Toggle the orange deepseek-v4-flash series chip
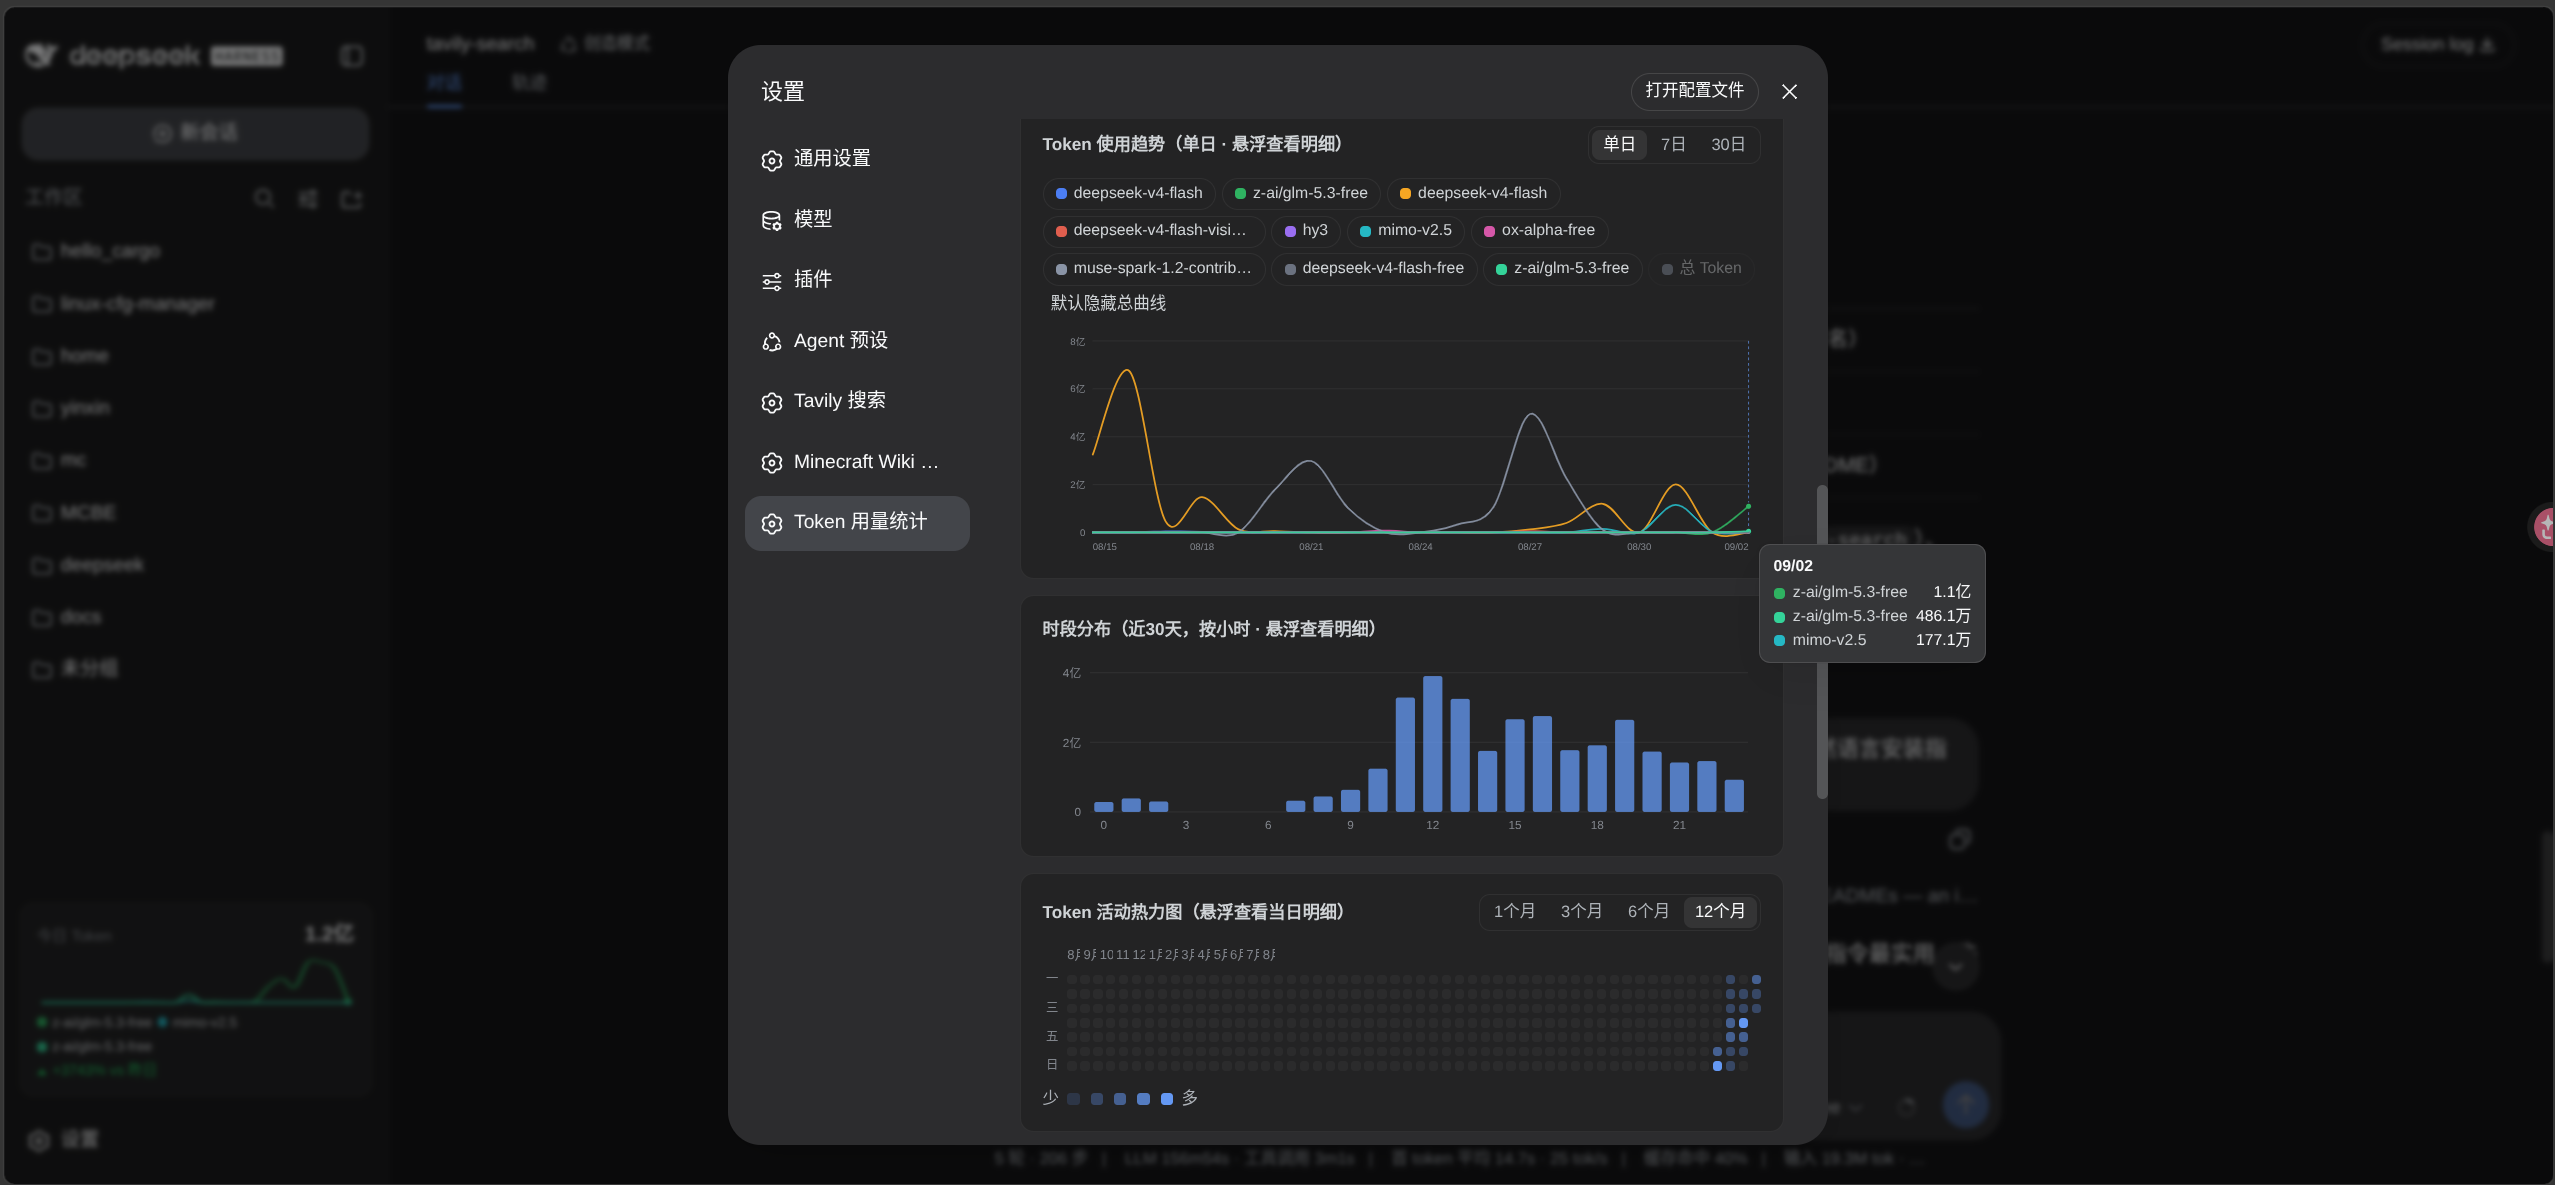2555x1185 pixels. (x=1473, y=193)
